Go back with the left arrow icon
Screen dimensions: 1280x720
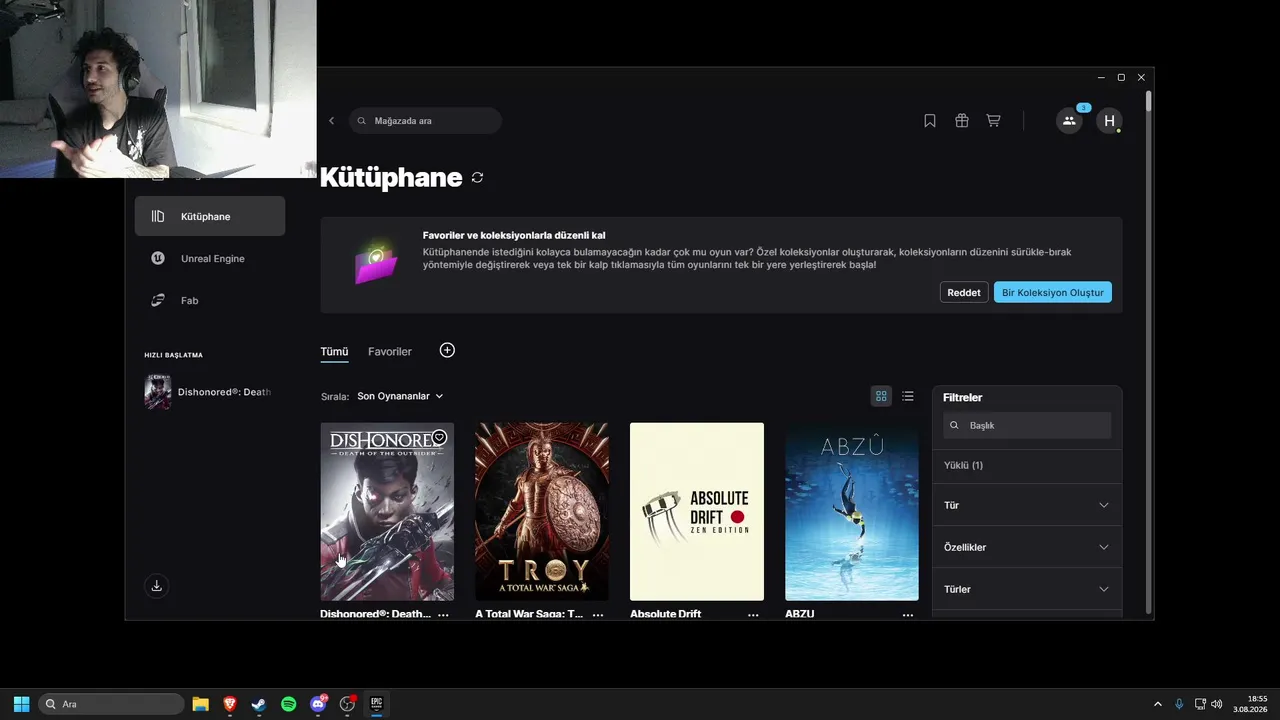click(x=331, y=121)
